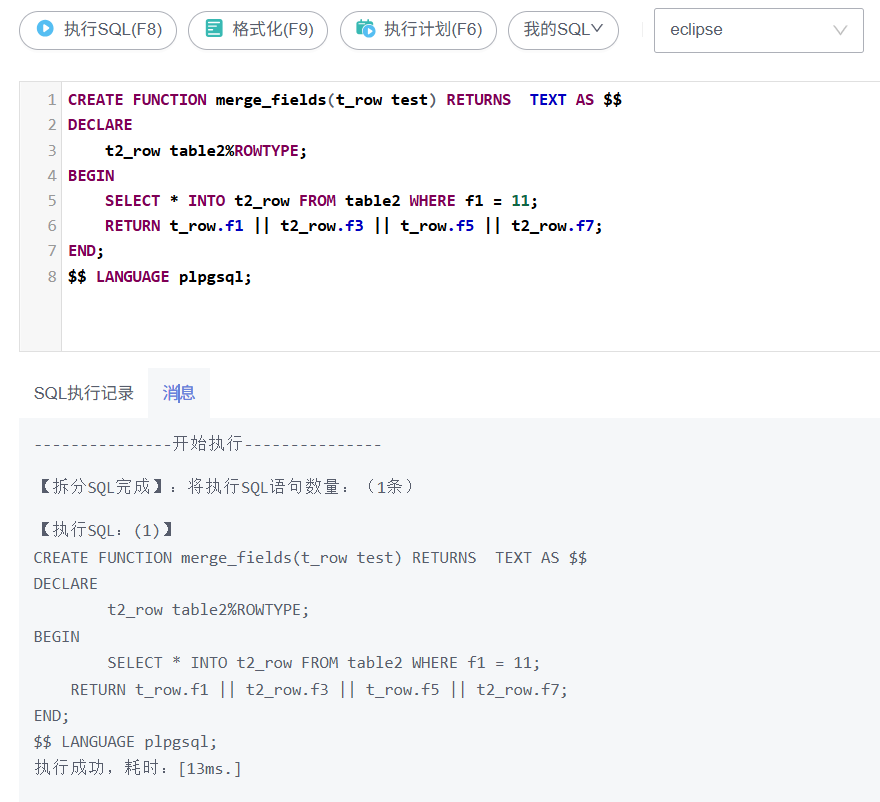Click SELECT * INTO line in message output
Image resolution: width=880 pixels, height=802 pixels.
click(324, 663)
